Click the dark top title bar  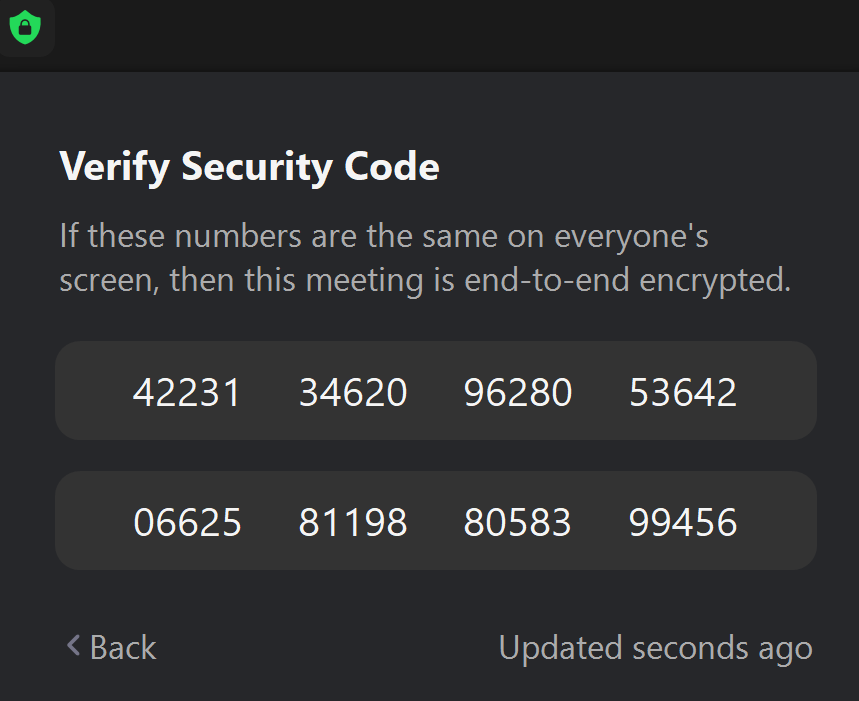coord(450,35)
